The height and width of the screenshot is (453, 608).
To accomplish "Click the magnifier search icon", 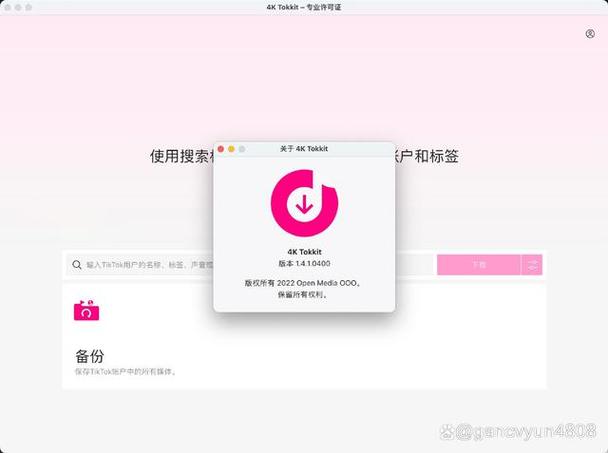I will [77, 265].
